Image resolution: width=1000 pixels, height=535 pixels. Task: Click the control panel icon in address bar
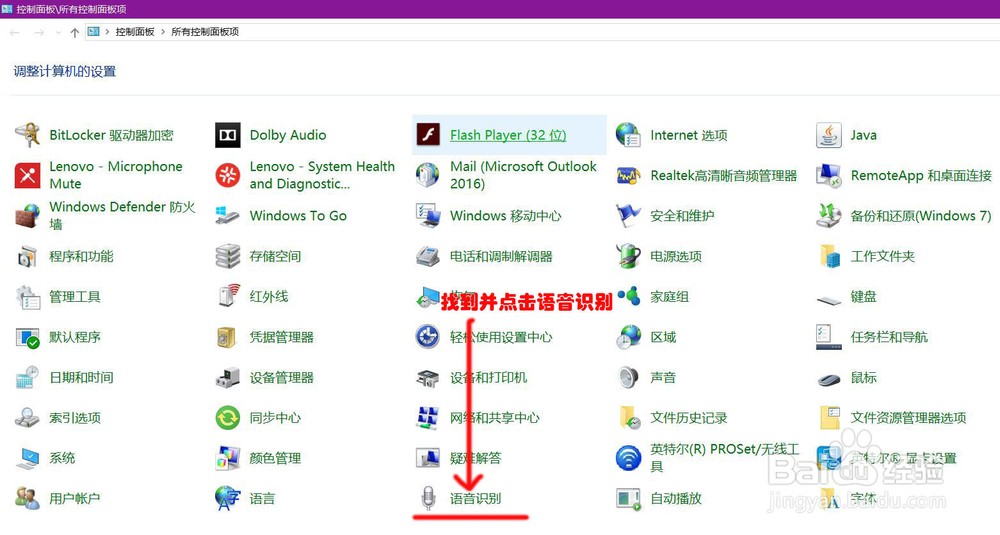pyautogui.click(x=94, y=31)
